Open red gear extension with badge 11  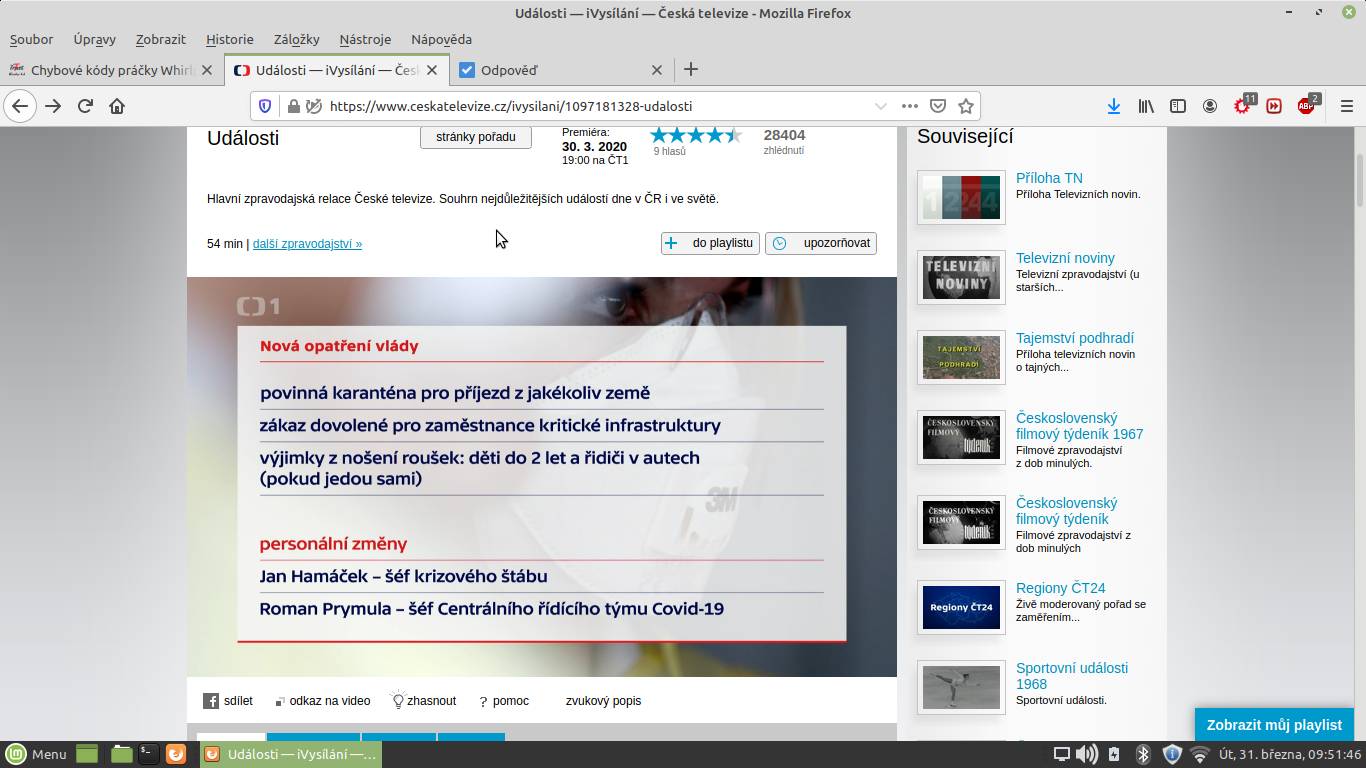click(x=1243, y=105)
